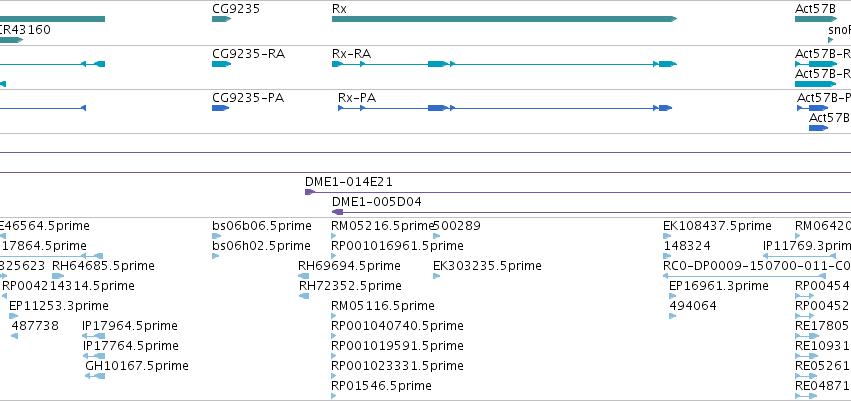Click the Rx-PA CDS label

click(x=357, y=98)
